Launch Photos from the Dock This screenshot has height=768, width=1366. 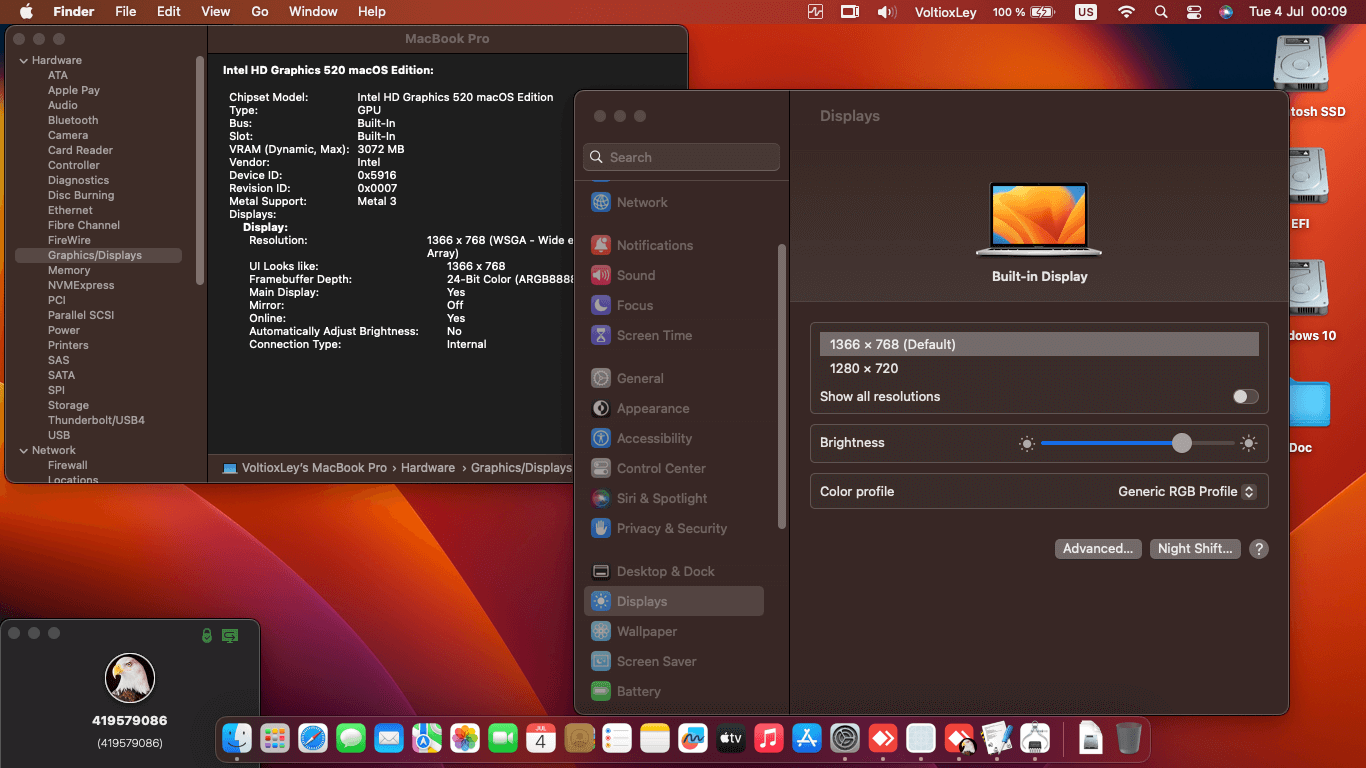click(465, 739)
